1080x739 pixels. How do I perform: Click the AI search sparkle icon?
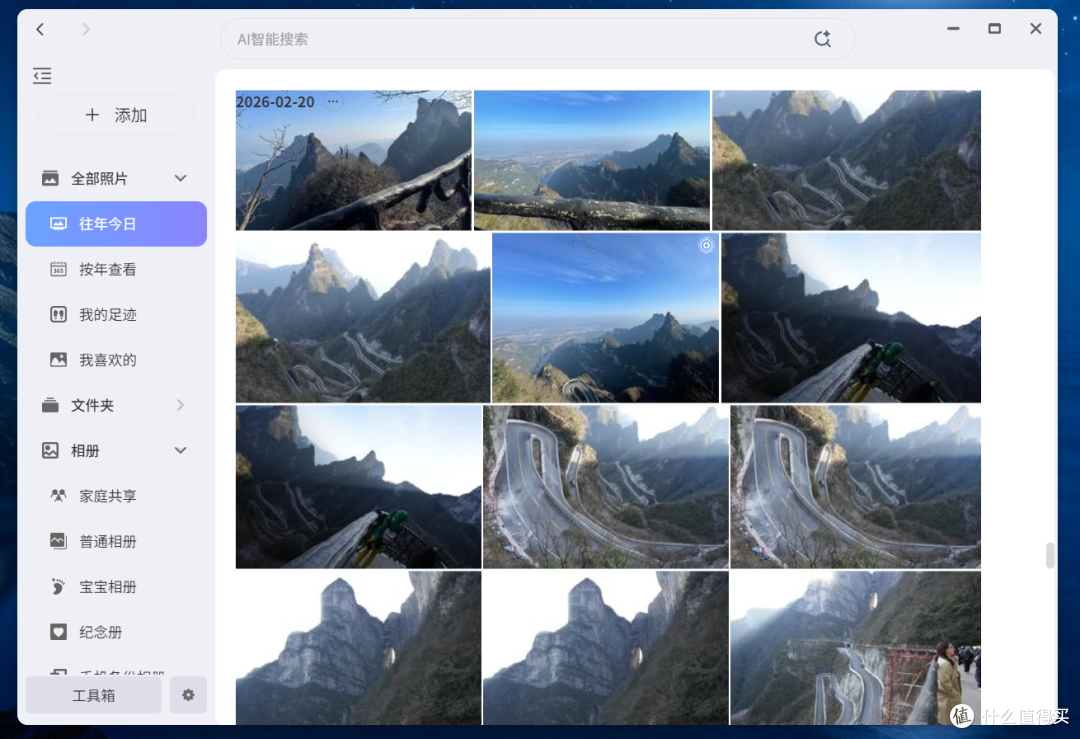point(822,39)
